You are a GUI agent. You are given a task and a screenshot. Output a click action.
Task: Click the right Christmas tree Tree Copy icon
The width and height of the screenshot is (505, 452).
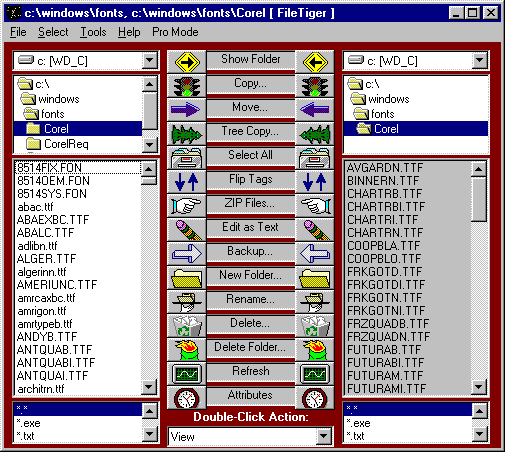tap(315, 134)
